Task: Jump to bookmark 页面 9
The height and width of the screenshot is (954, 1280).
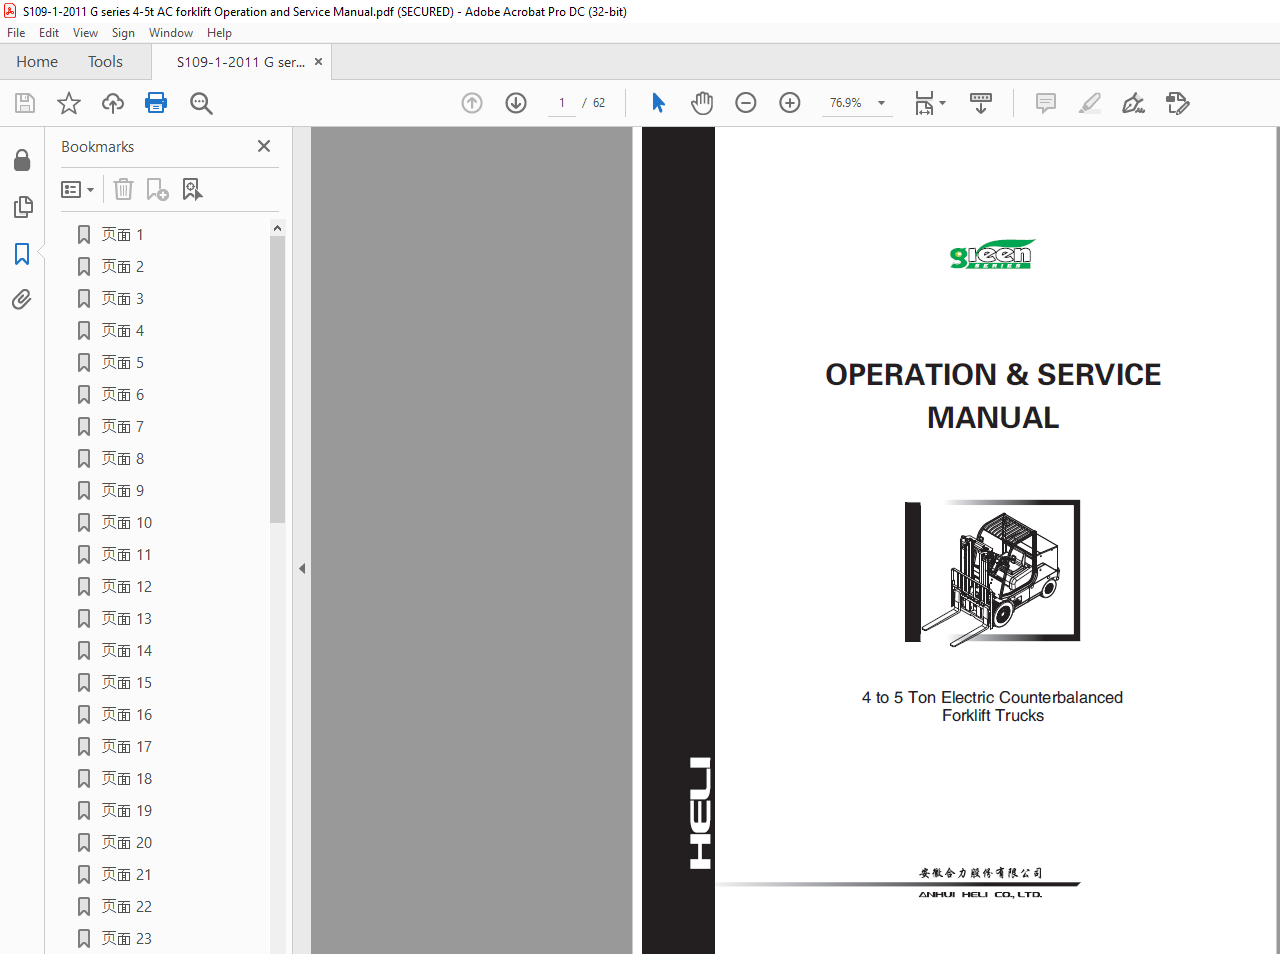Action: [x=122, y=490]
